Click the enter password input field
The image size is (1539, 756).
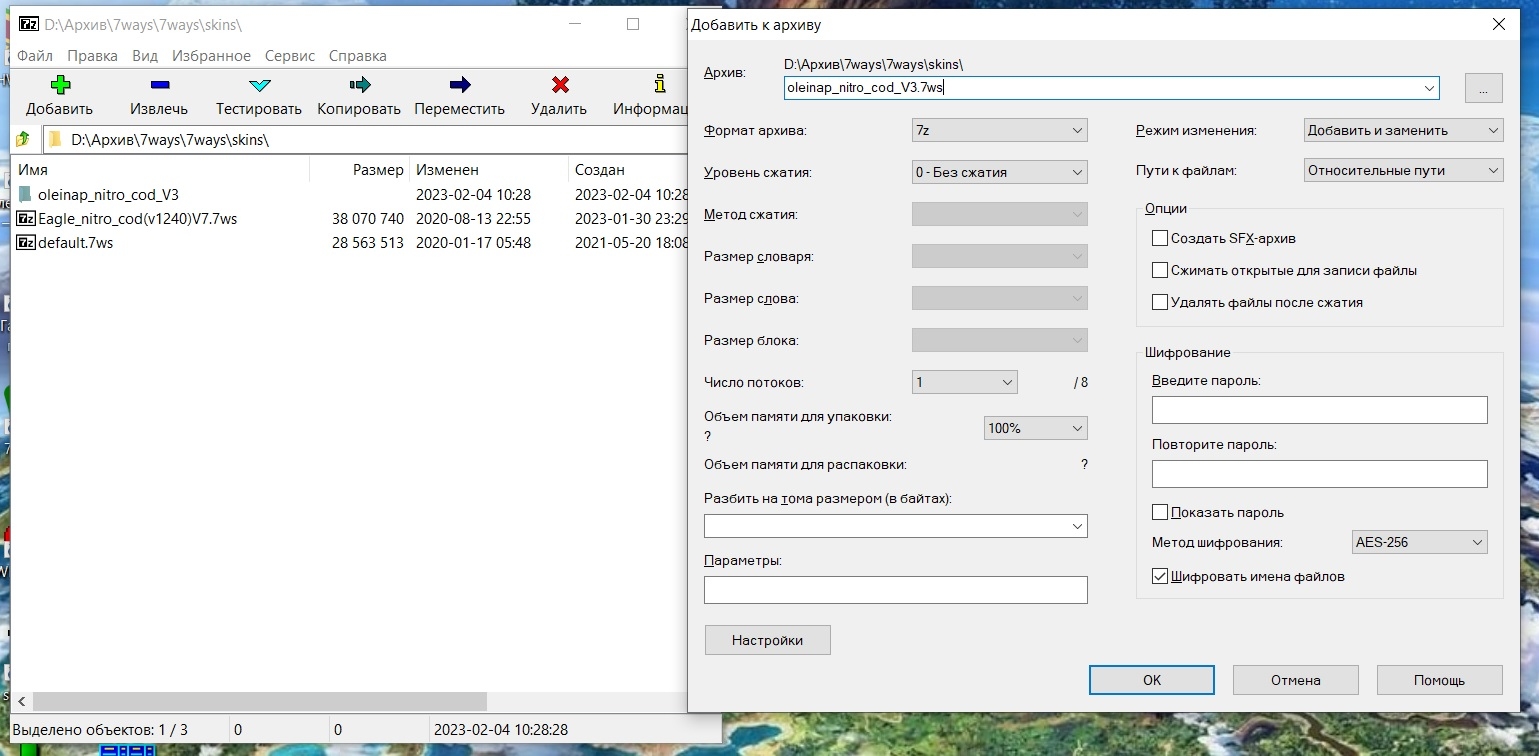pyautogui.click(x=1319, y=410)
